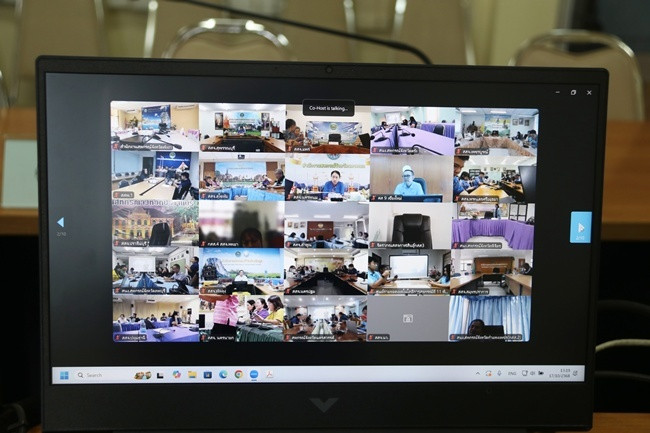Open Google Chrome from the taskbar
This screenshot has width=650, height=433.
(238, 375)
